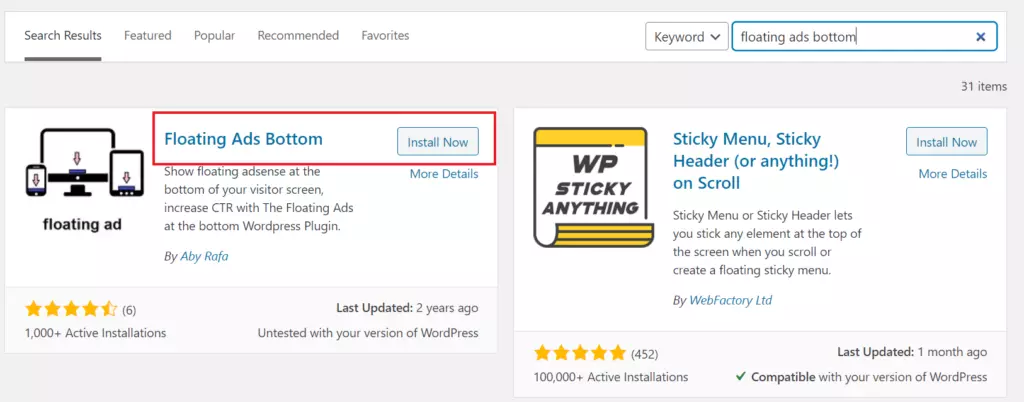Click the five-star rating of Sticky Menu plugin
Viewport: 1024px width, 402px height.
tap(580, 354)
